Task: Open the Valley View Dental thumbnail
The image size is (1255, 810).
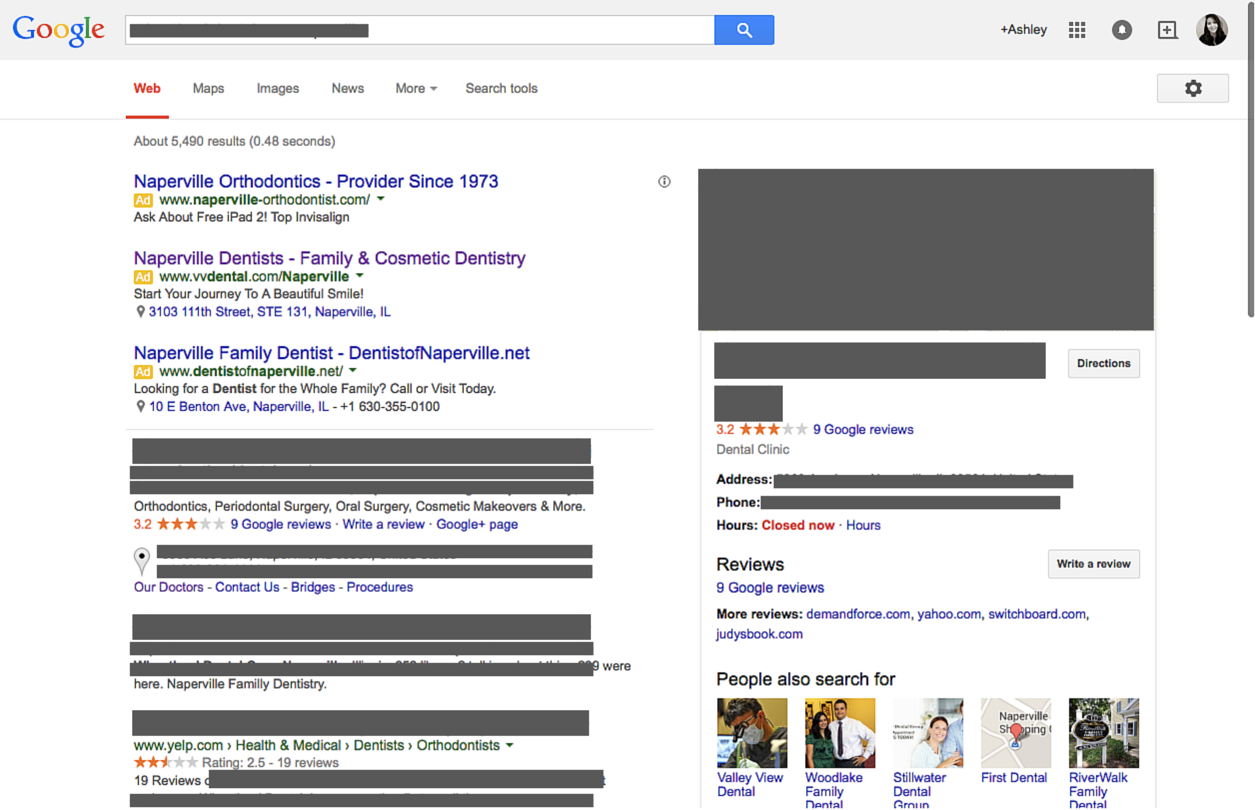Action: (x=752, y=733)
